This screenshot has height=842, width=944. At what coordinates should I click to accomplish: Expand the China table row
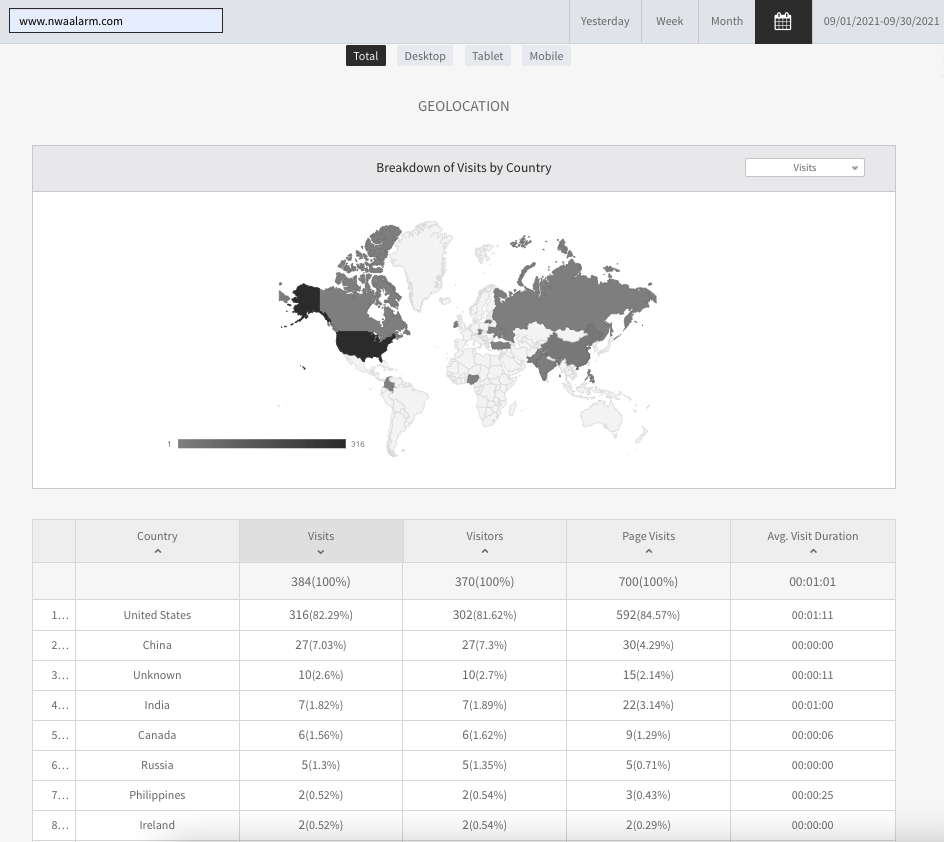54,645
